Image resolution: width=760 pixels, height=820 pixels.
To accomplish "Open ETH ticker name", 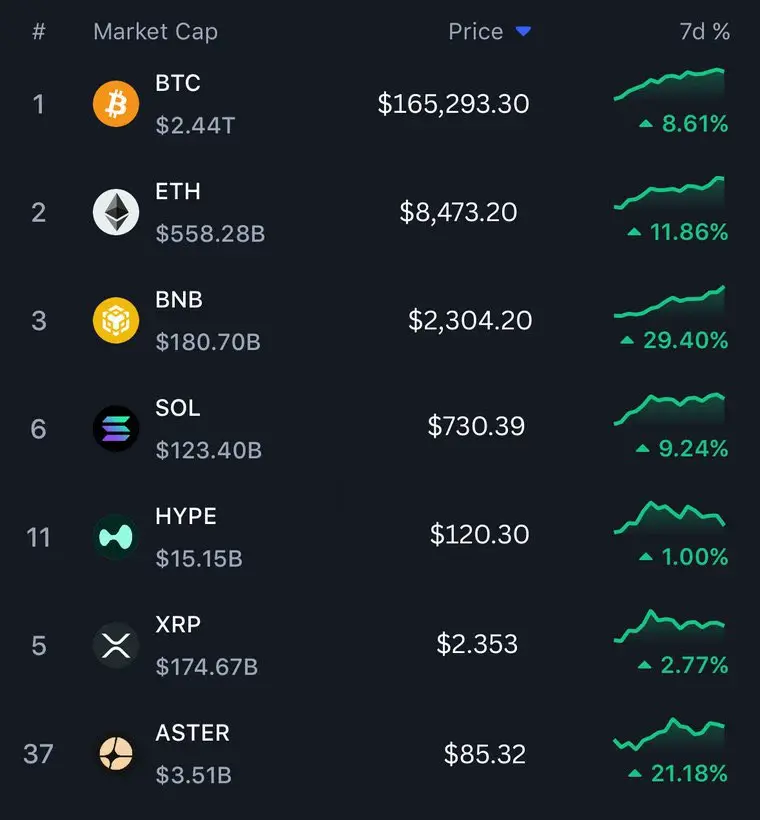I will coord(178,191).
